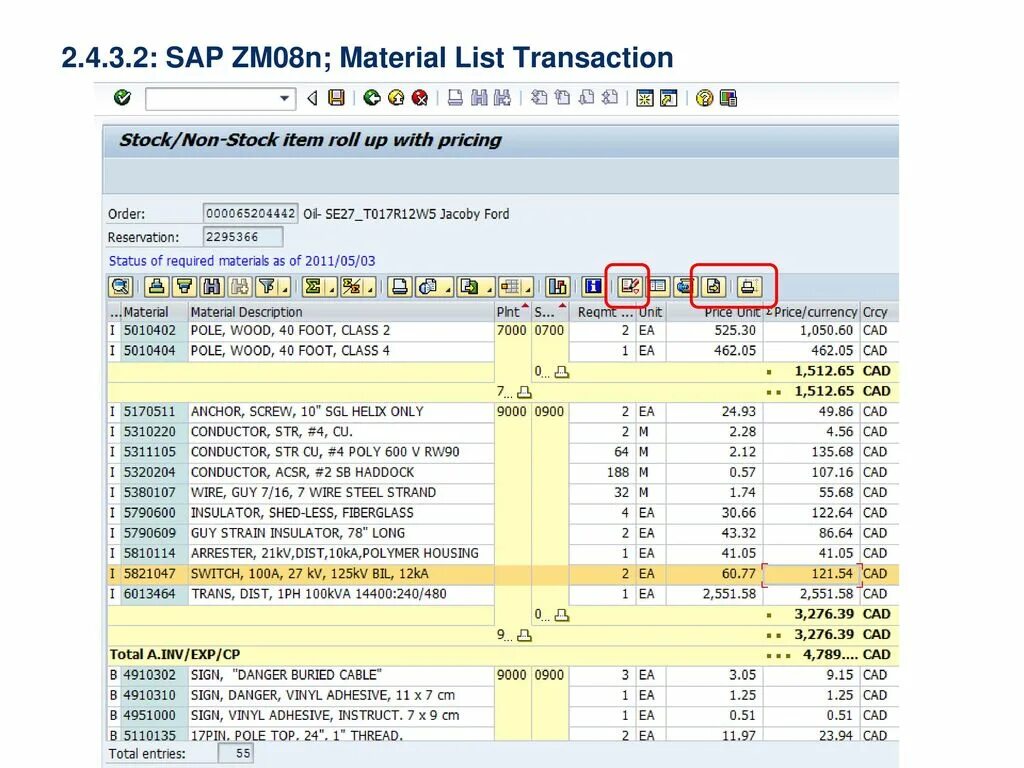Click the Export icon in grid toolbar
Screen dimensions: 1024x768
[469, 287]
